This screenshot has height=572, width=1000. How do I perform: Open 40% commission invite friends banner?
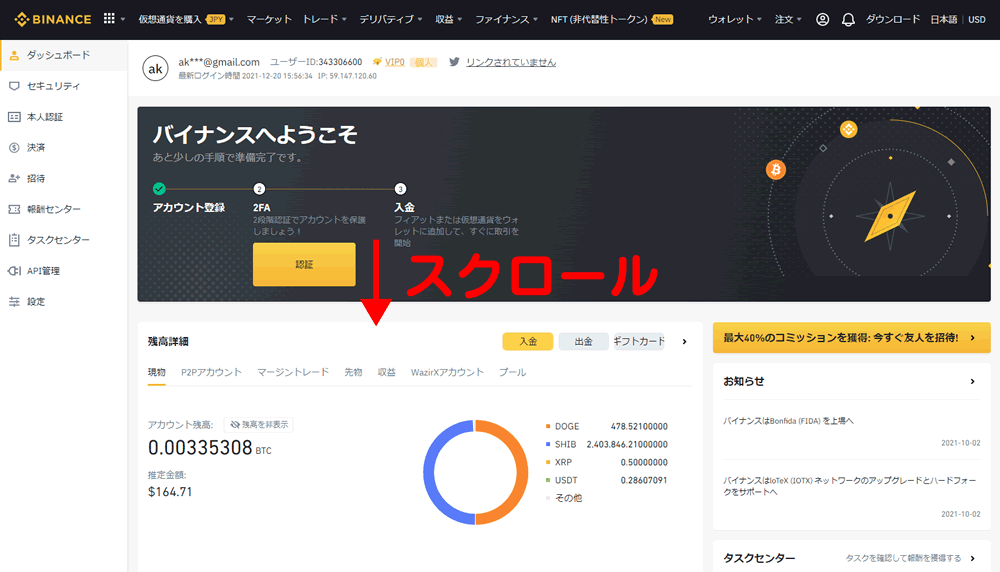coord(851,337)
